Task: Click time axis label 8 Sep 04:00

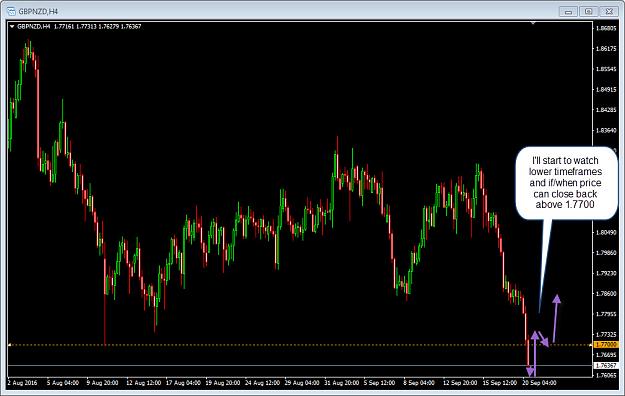Action: pyautogui.click(x=419, y=383)
